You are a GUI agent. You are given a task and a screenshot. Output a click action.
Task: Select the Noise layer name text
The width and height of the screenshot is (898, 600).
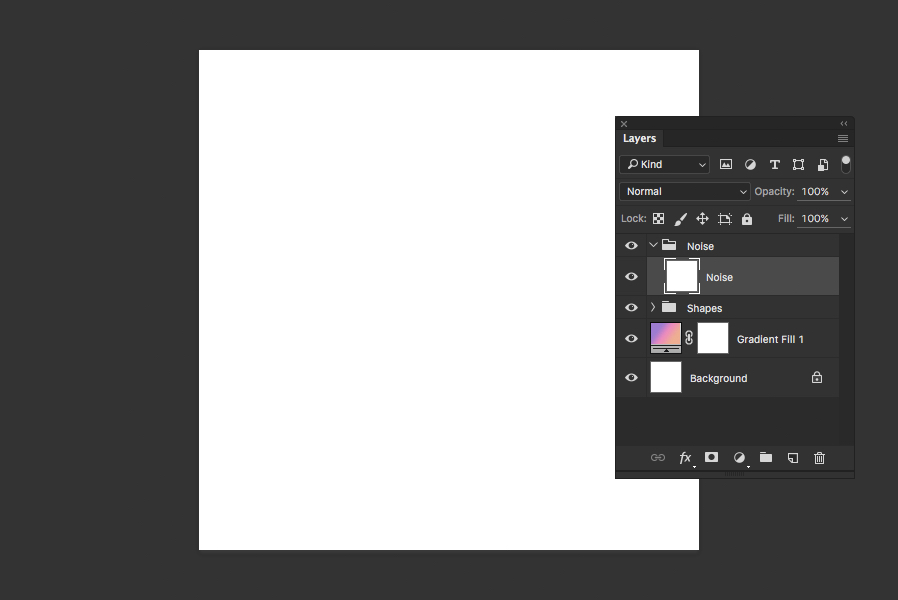(x=719, y=277)
